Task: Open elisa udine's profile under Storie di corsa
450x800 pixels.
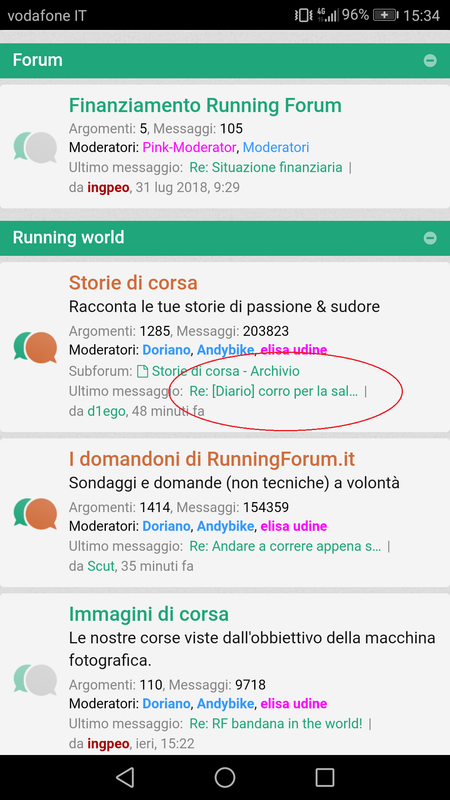Action: coord(294,350)
